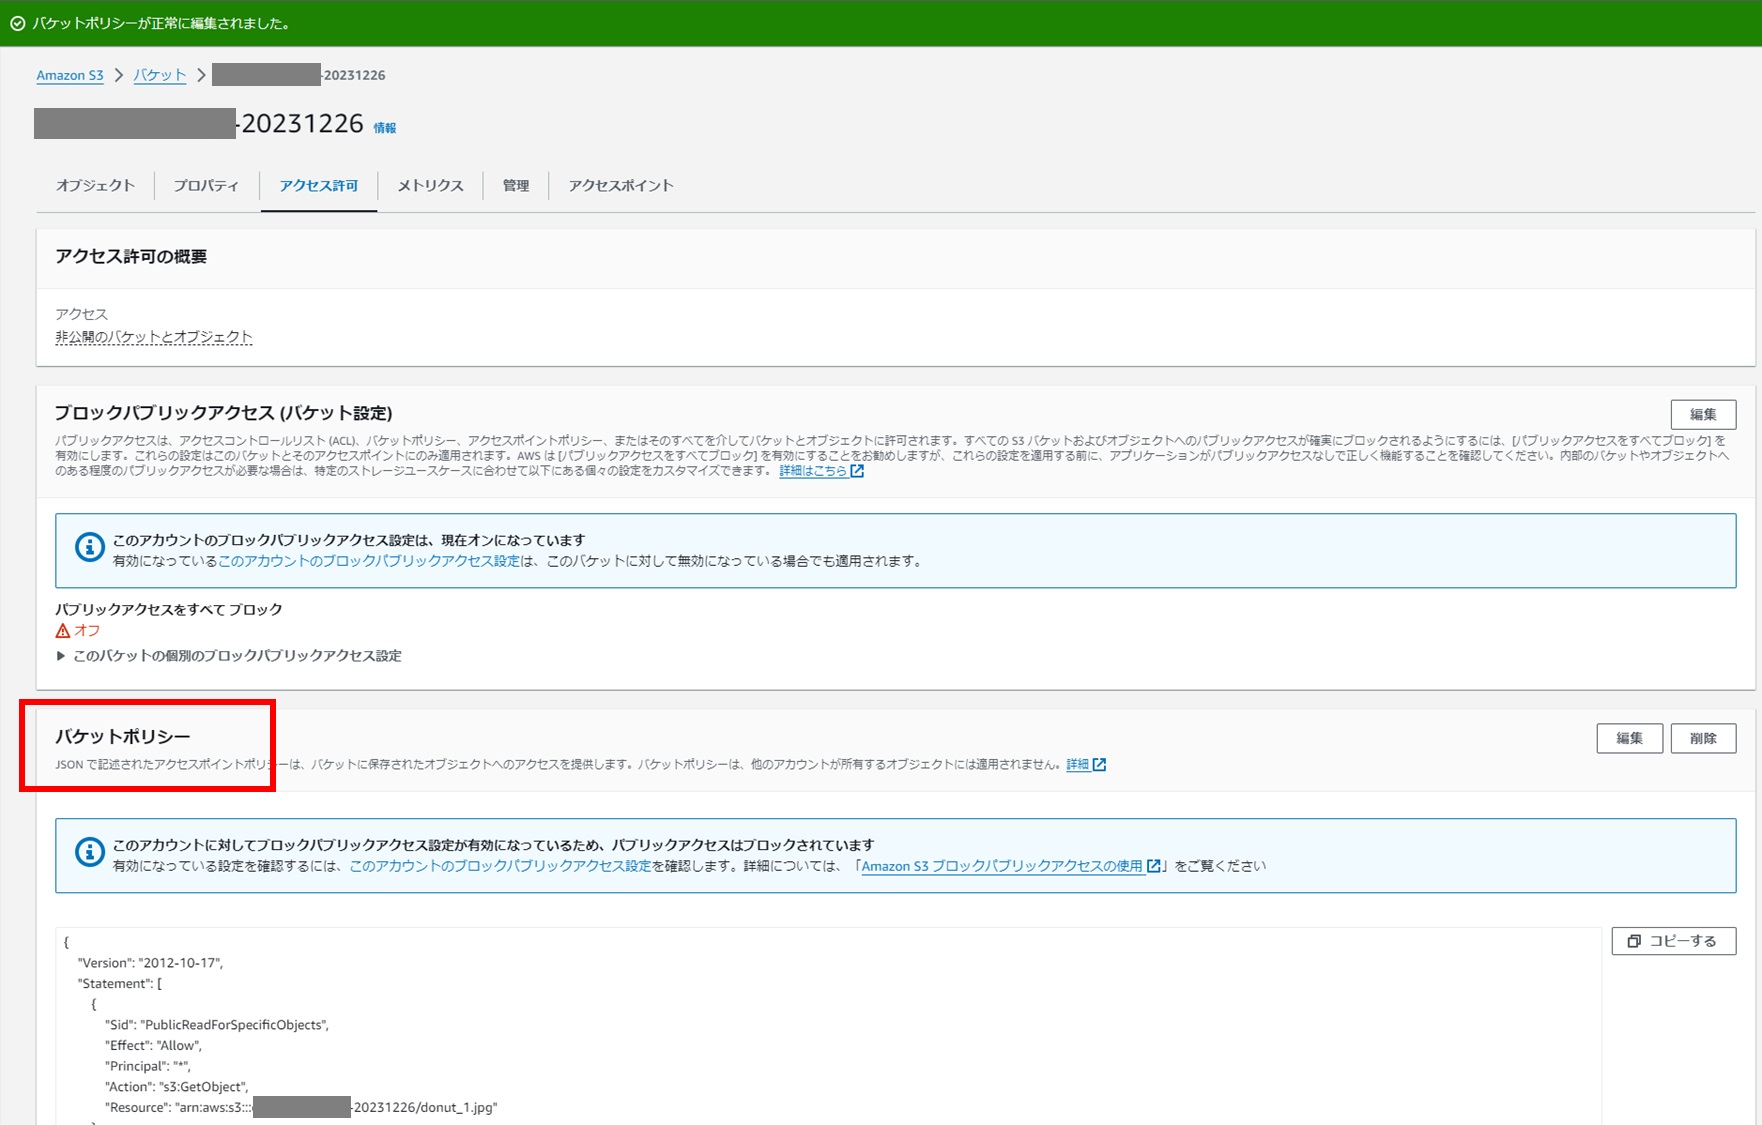Click the external link icon next to 詳細 in bucket policy section

click(1099, 764)
